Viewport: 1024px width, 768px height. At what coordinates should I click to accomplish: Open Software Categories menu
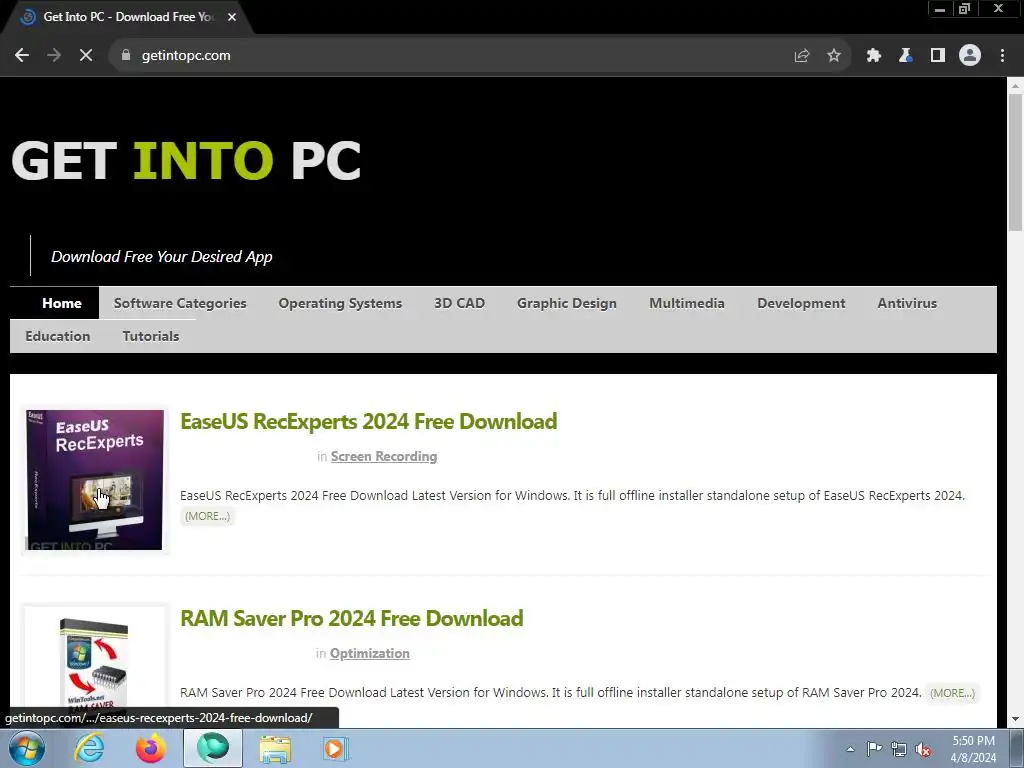coord(180,303)
